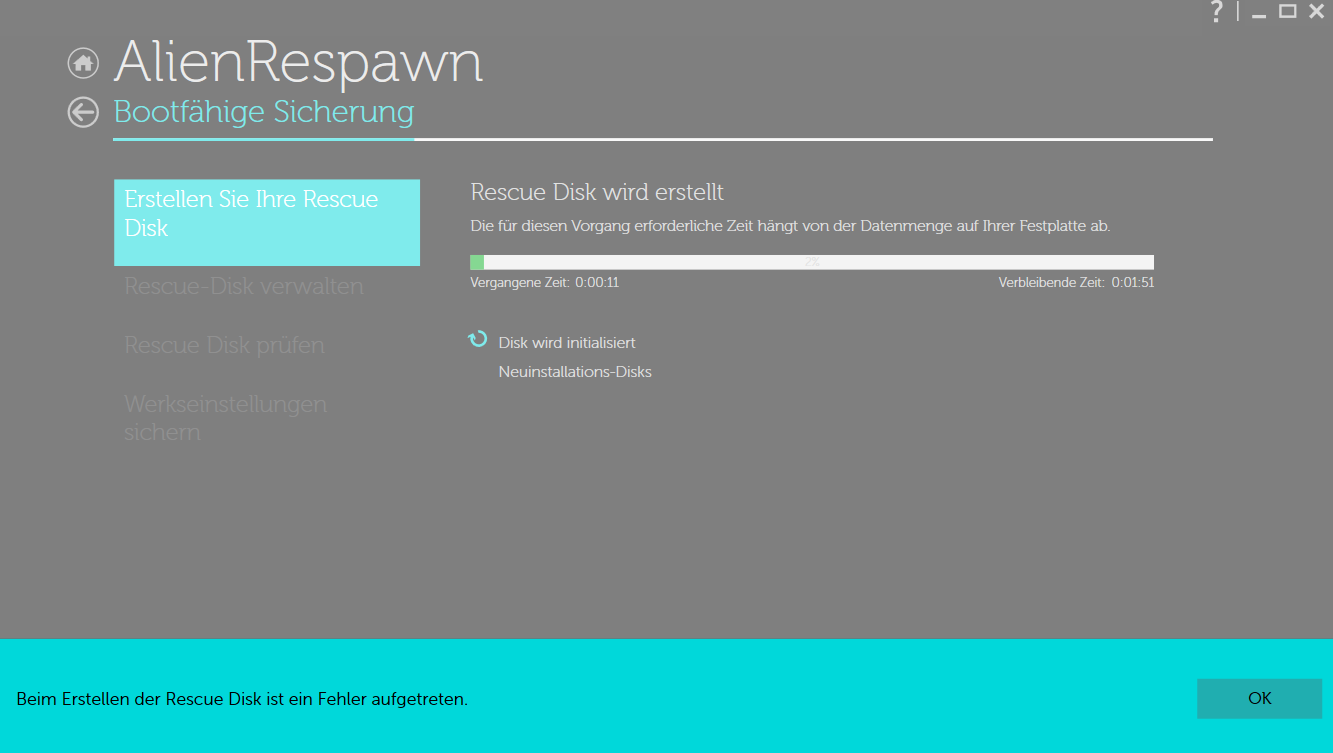This screenshot has height=753, width=1333.
Task: Maximize the AlienRespawn window
Action: point(1288,12)
